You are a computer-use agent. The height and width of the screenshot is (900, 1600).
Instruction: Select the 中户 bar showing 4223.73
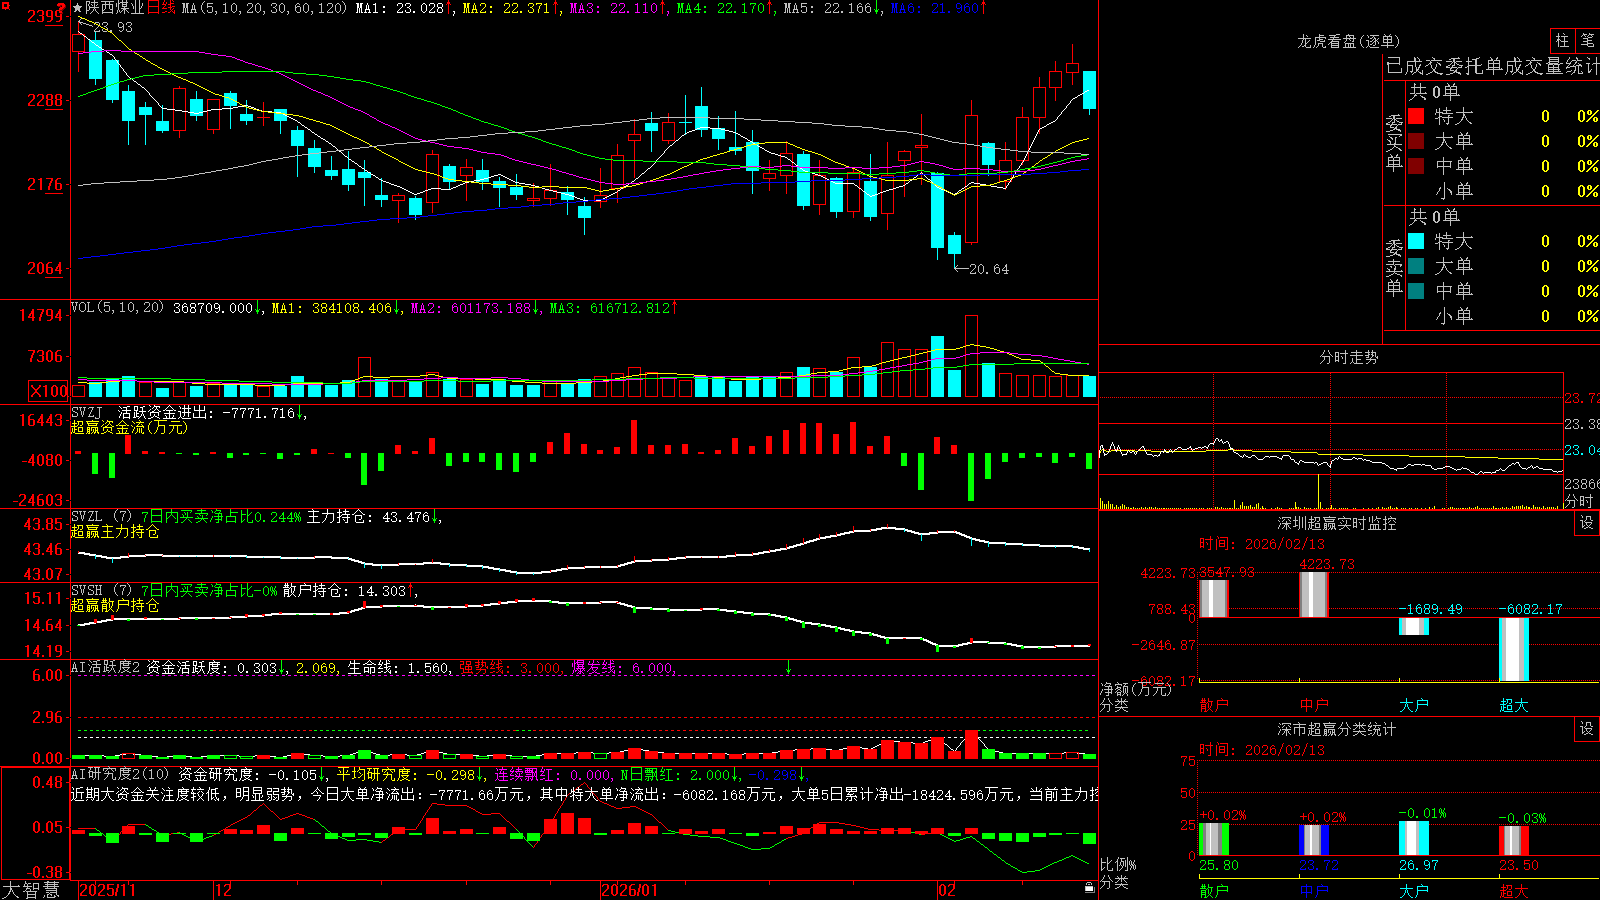click(x=1313, y=595)
